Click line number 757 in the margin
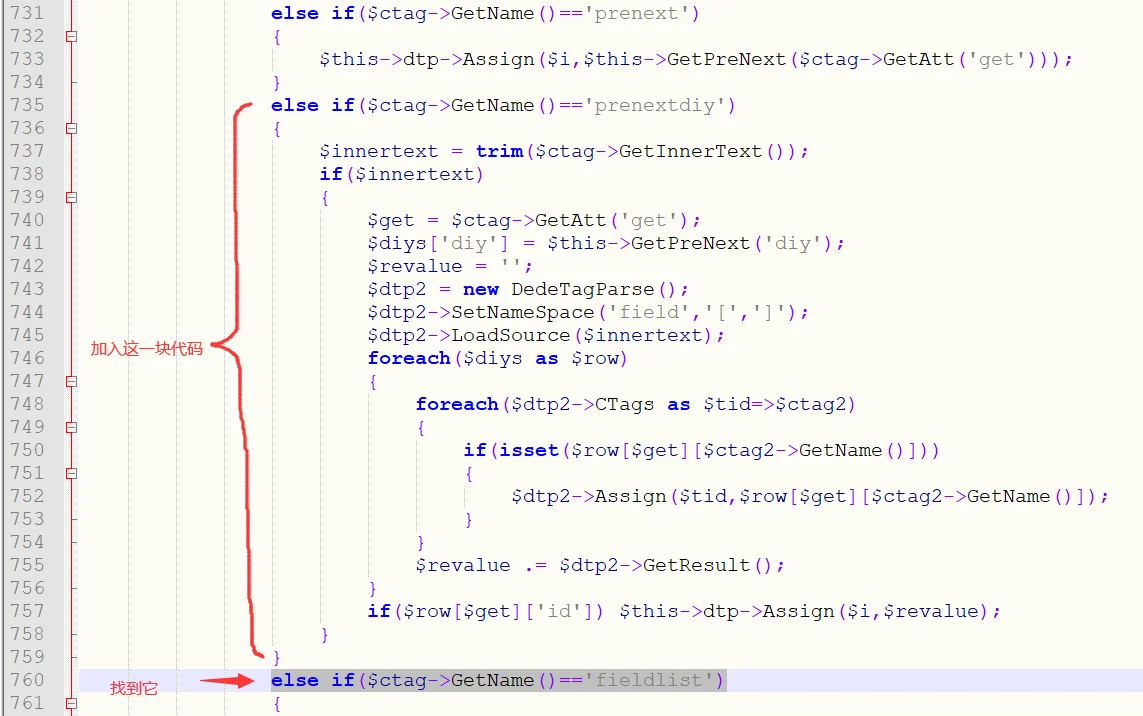The image size is (1143, 716). (x=27, y=611)
